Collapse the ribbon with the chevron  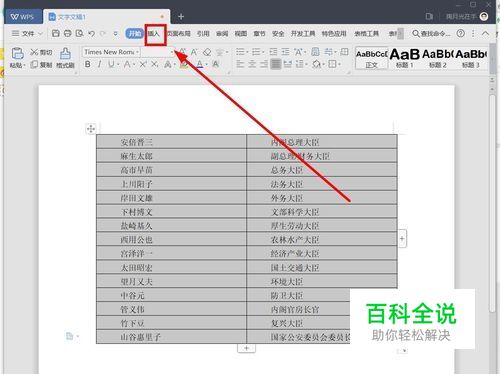click(485, 33)
